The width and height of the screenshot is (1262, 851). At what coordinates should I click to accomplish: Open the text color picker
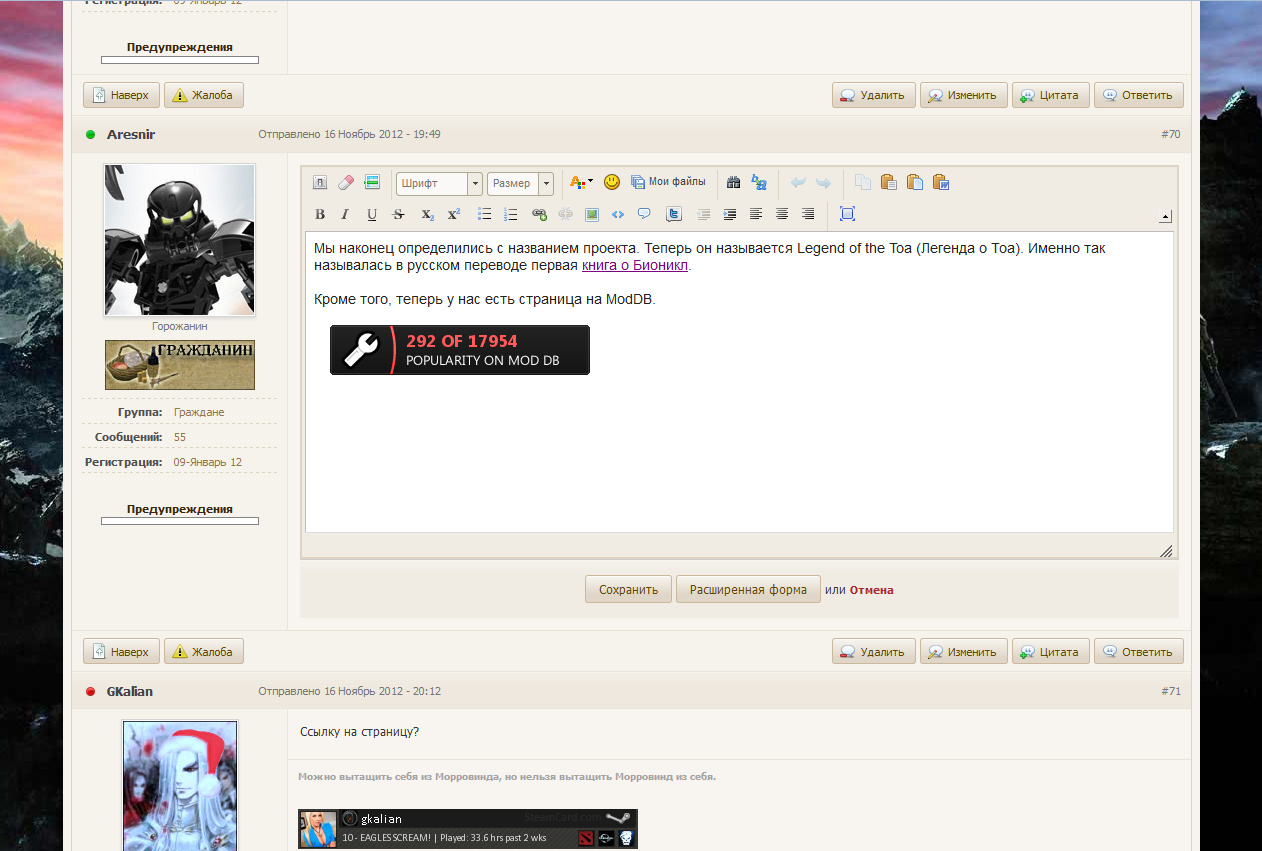coord(581,182)
